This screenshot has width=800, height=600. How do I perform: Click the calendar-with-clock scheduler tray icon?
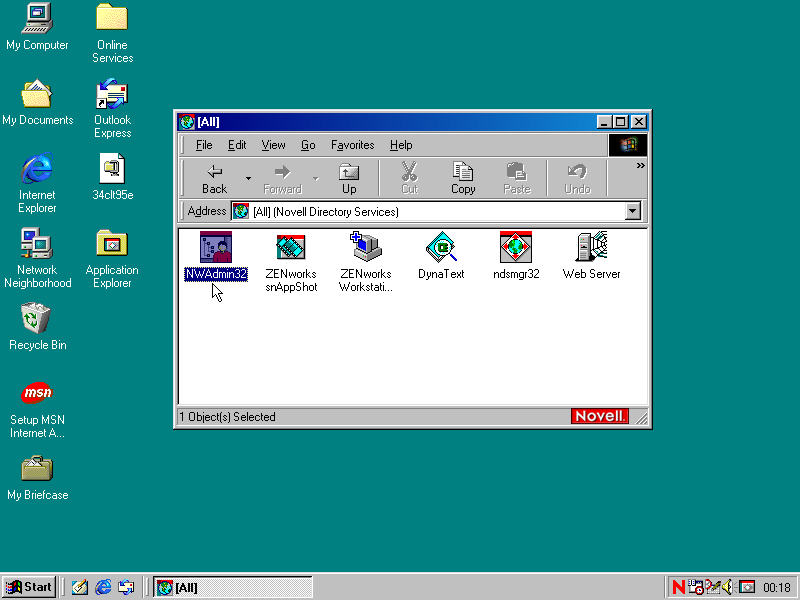tap(695, 587)
